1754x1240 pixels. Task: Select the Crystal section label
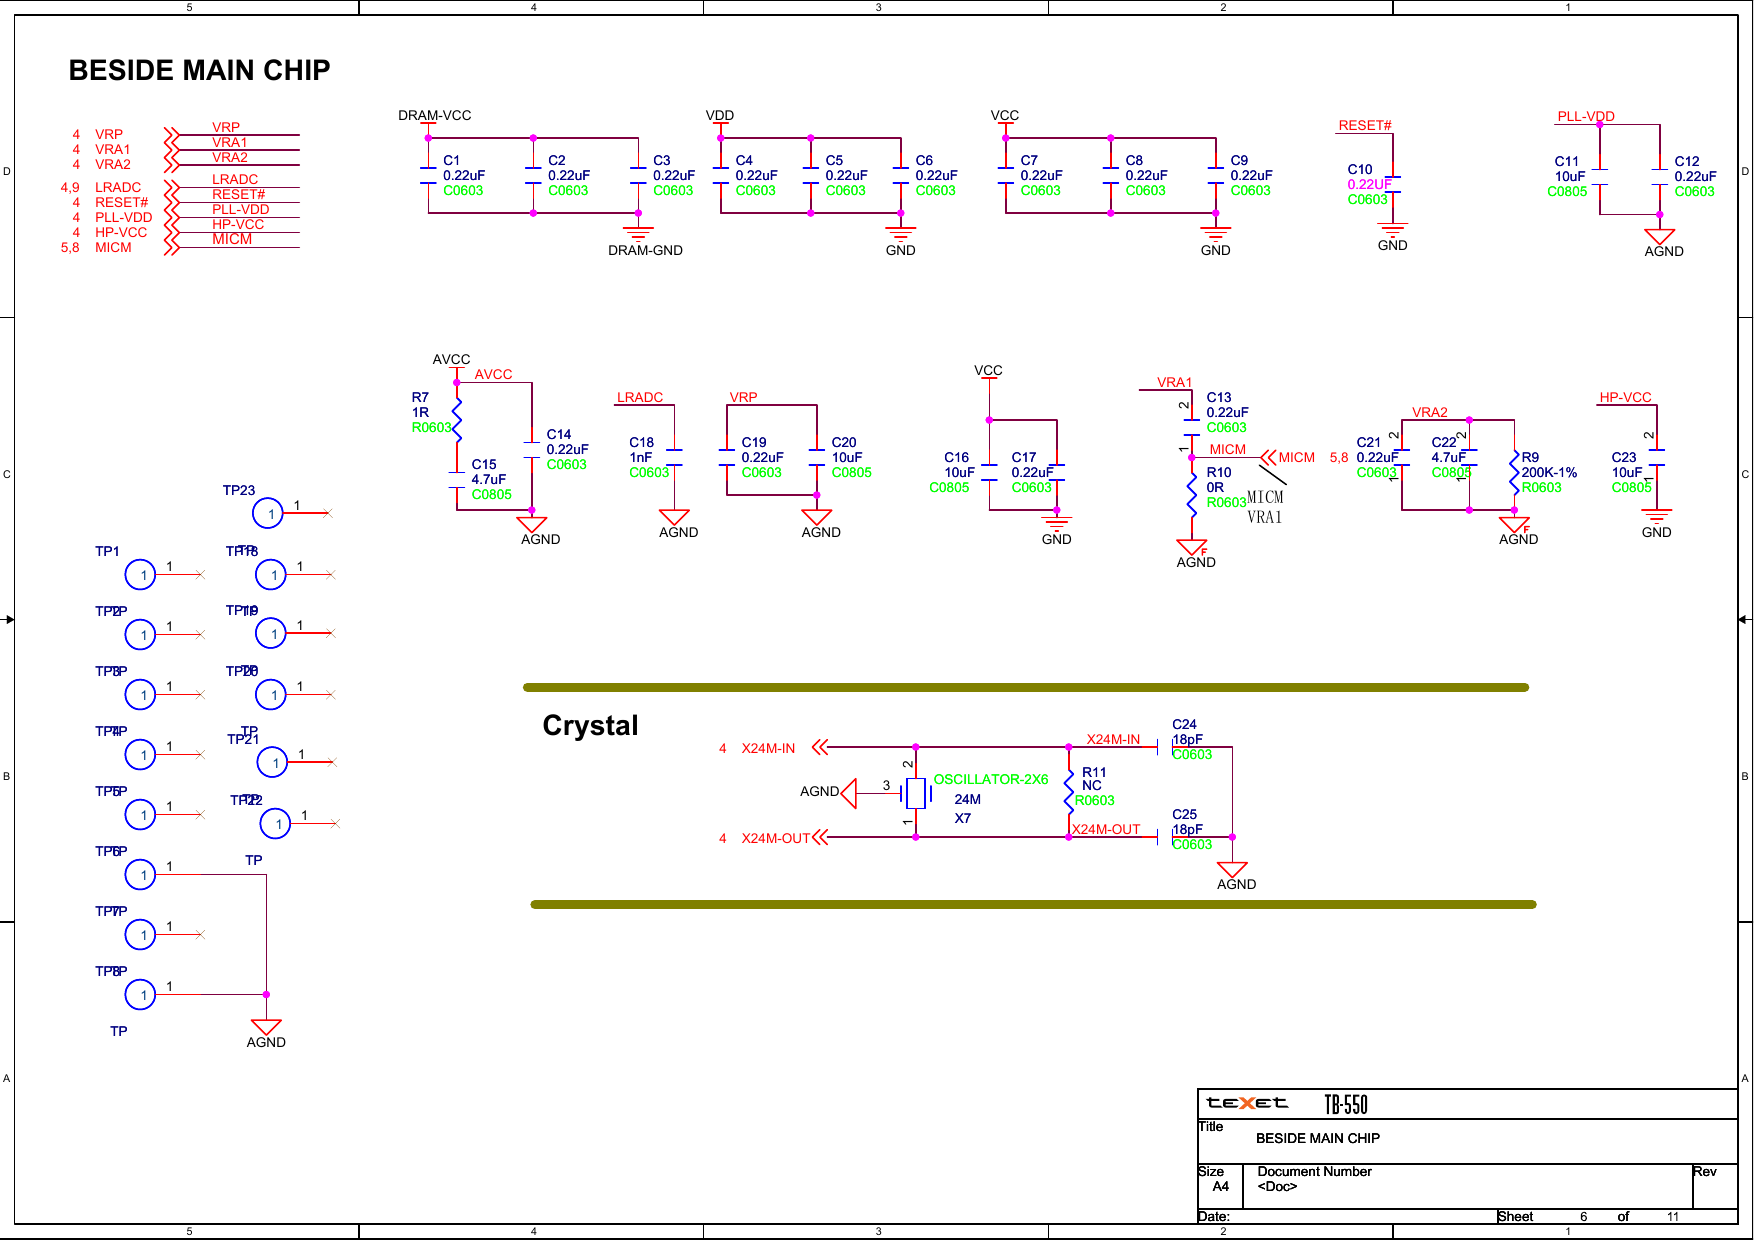[x=590, y=726]
